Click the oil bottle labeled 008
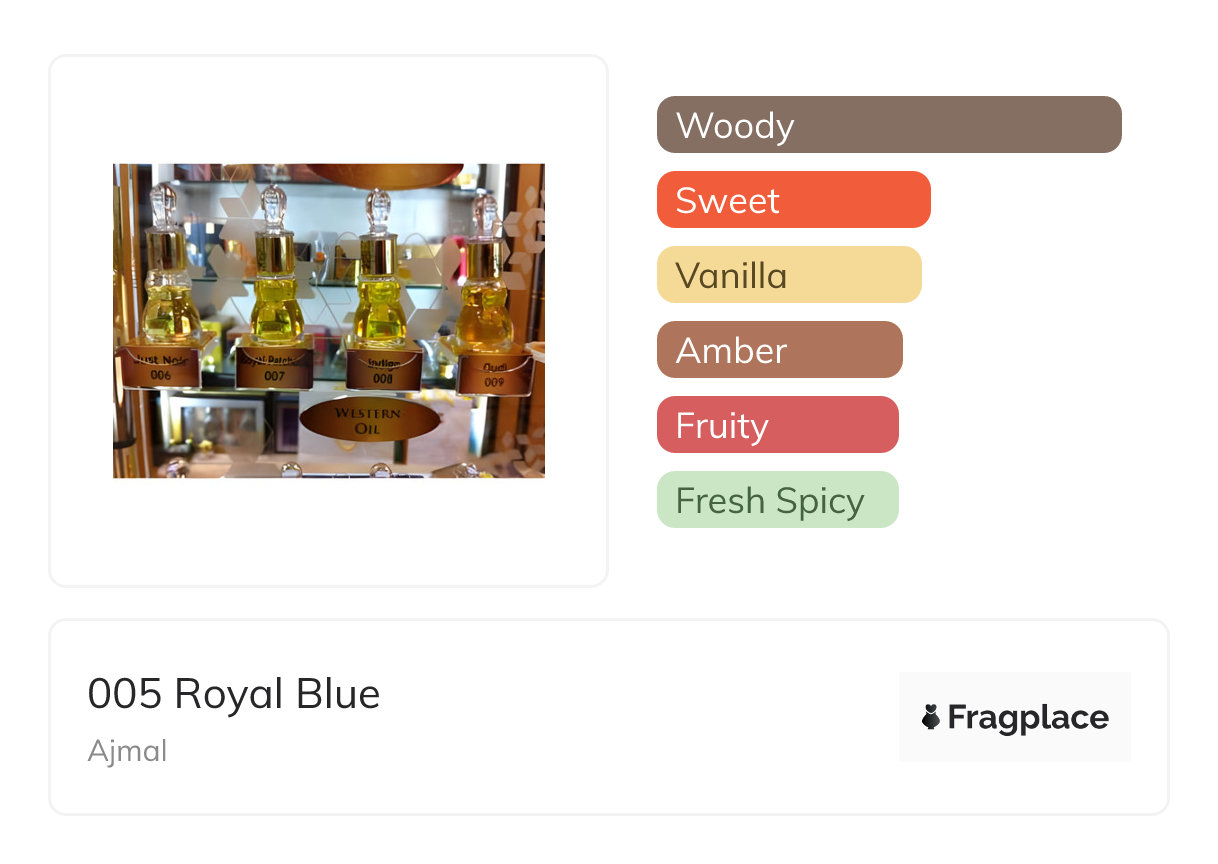The width and height of the screenshot is (1218, 864). pos(380,268)
